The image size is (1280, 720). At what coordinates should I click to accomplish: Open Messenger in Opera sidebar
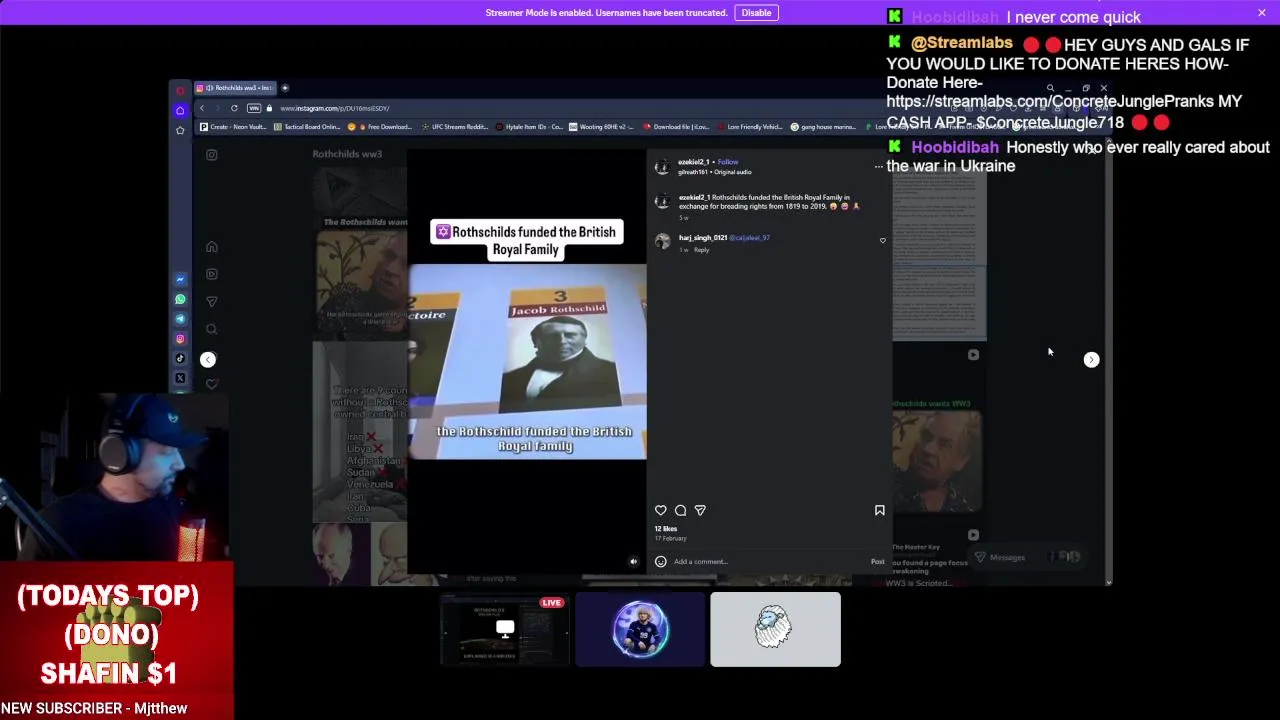(x=180, y=279)
